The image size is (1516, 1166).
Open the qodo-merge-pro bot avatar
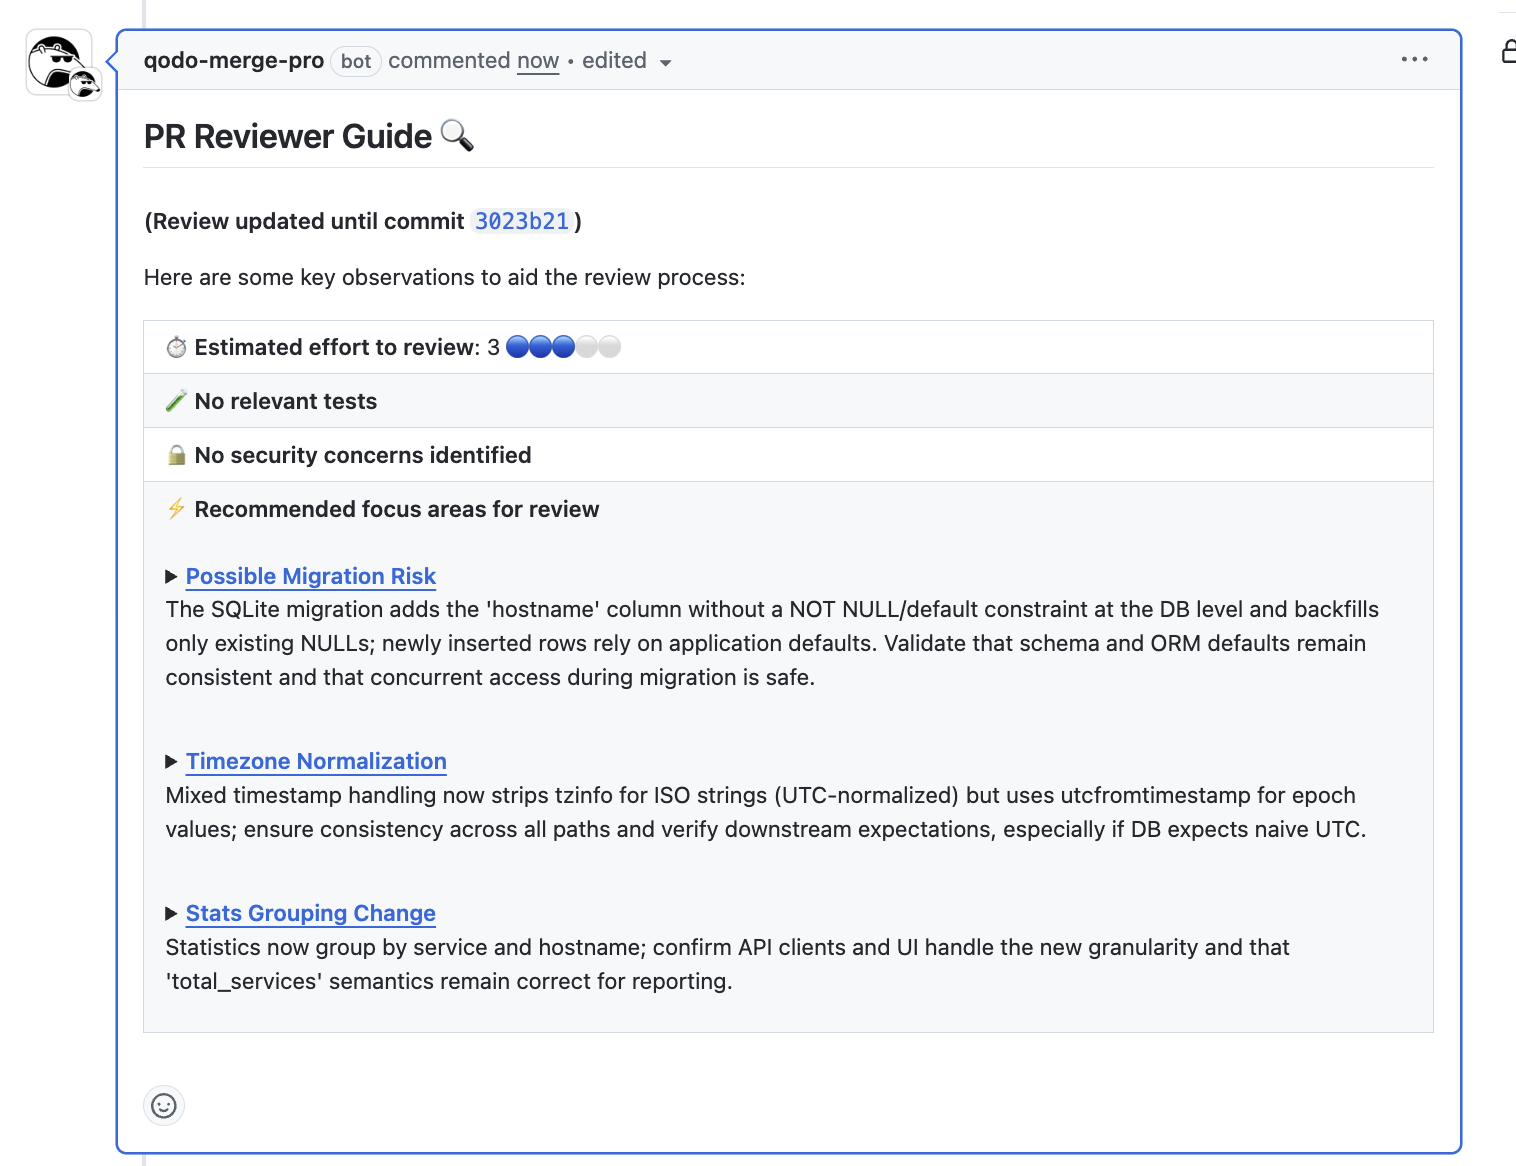pyautogui.click(x=59, y=63)
